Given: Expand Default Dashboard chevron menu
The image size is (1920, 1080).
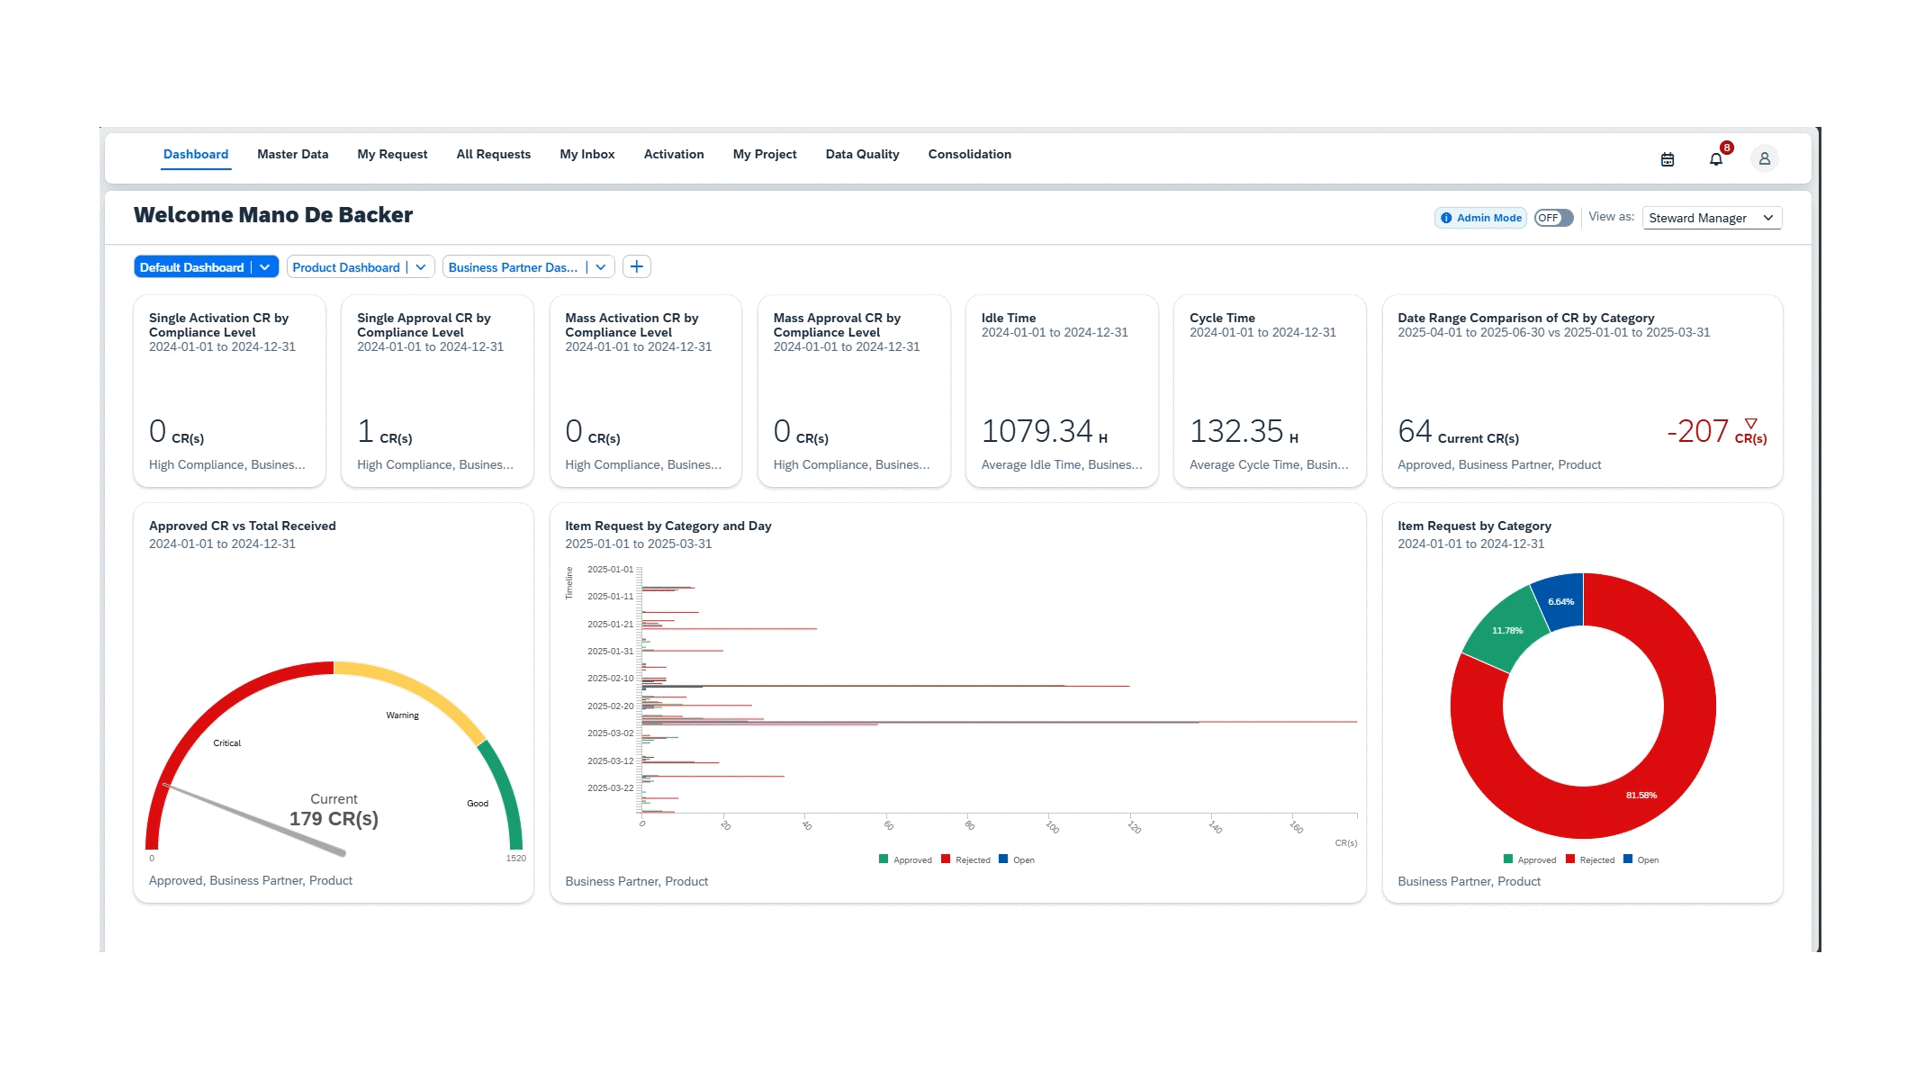Looking at the screenshot, I should (x=265, y=267).
